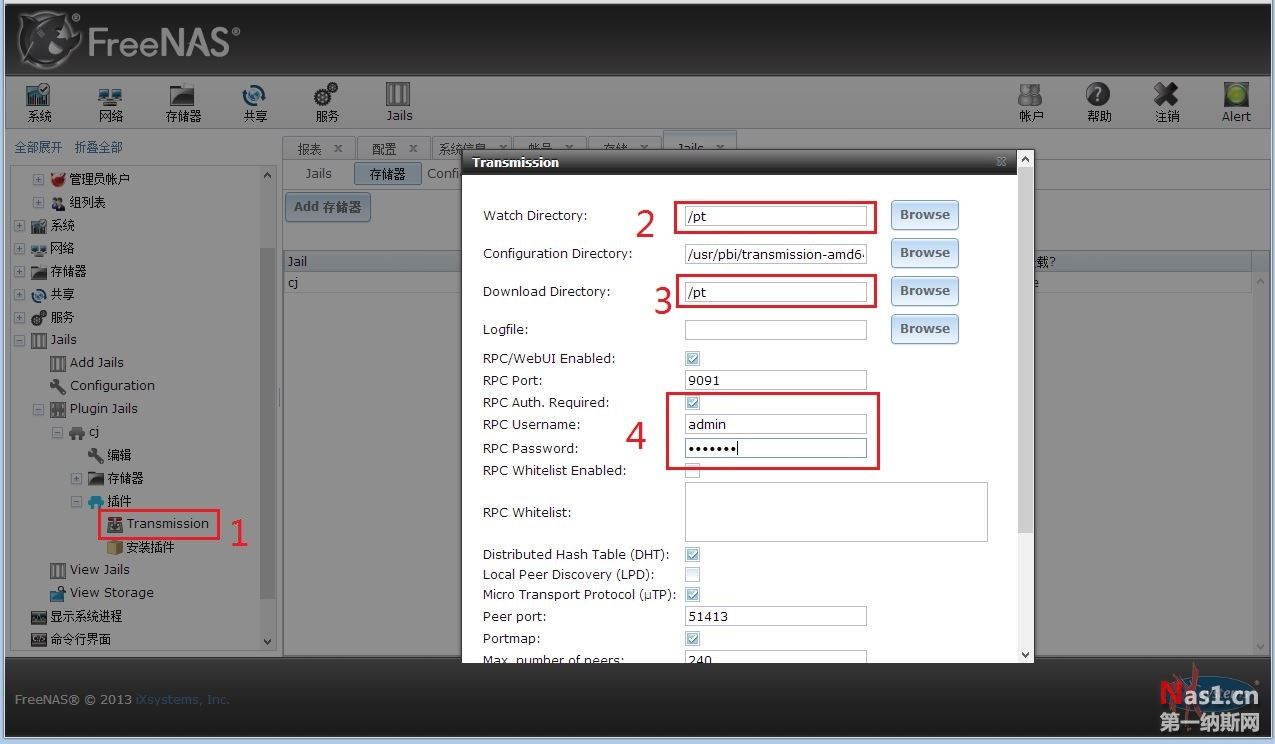The image size is (1275, 744).
Task: Click Browse for Logfile
Action: coord(925,329)
